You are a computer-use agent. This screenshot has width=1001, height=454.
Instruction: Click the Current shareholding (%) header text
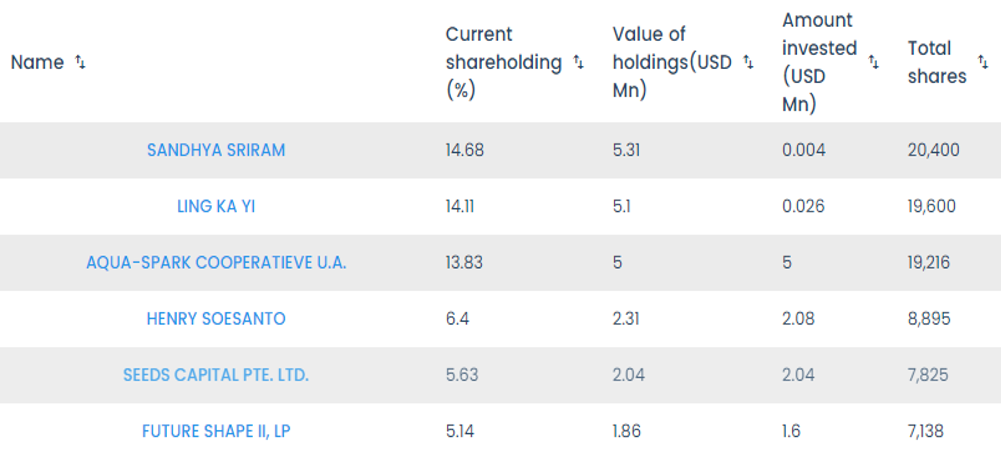click(x=503, y=62)
